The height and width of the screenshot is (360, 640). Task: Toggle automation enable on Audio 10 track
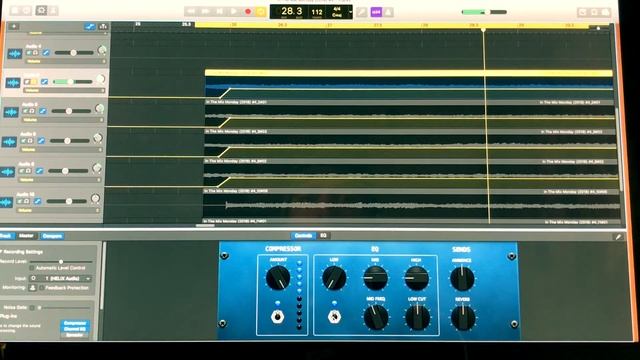click(37, 201)
